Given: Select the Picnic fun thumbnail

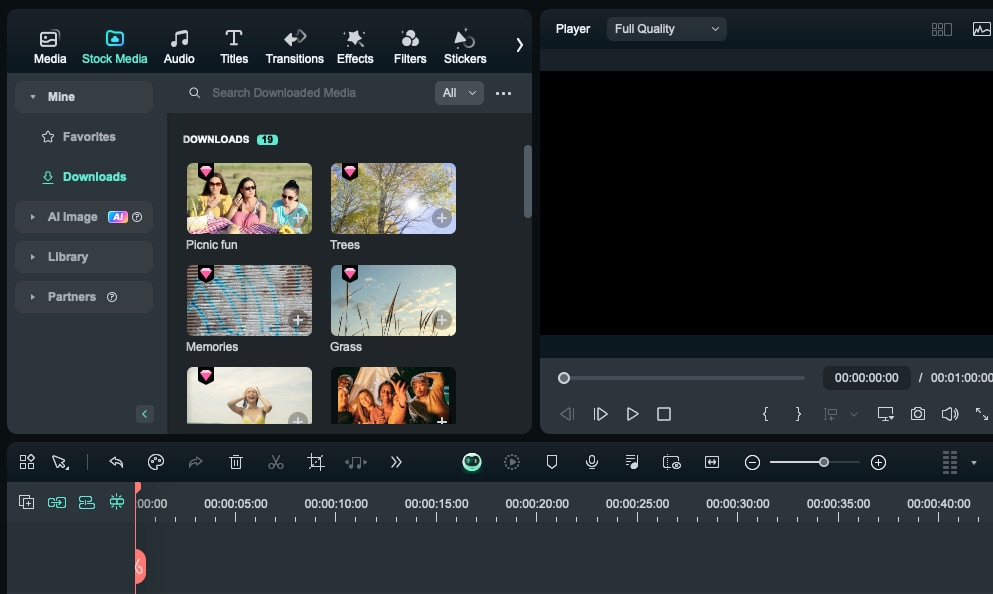Looking at the screenshot, I should click(249, 198).
